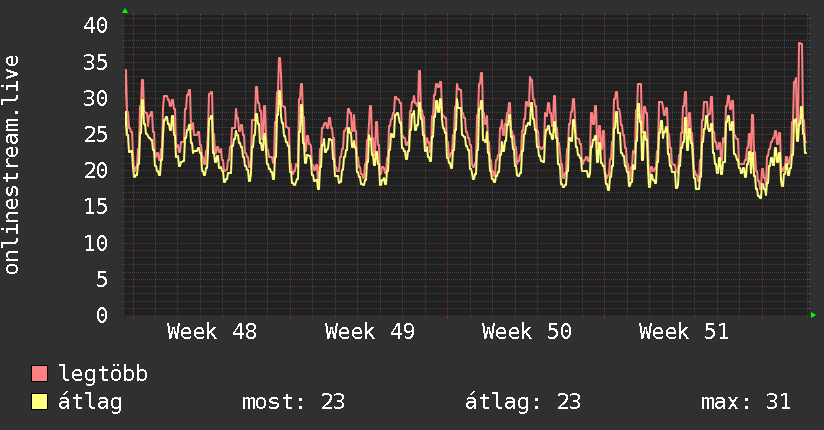Click the 40 label on the y-axis
This screenshot has height=430, width=824.
(95, 26)
